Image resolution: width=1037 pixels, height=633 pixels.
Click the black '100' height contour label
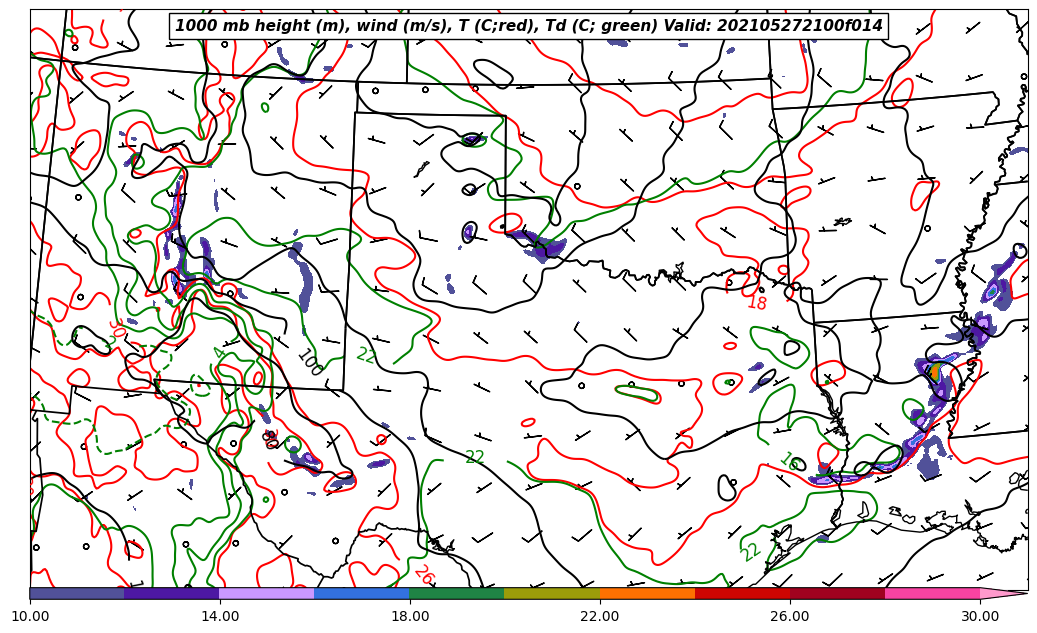[310, 362]
